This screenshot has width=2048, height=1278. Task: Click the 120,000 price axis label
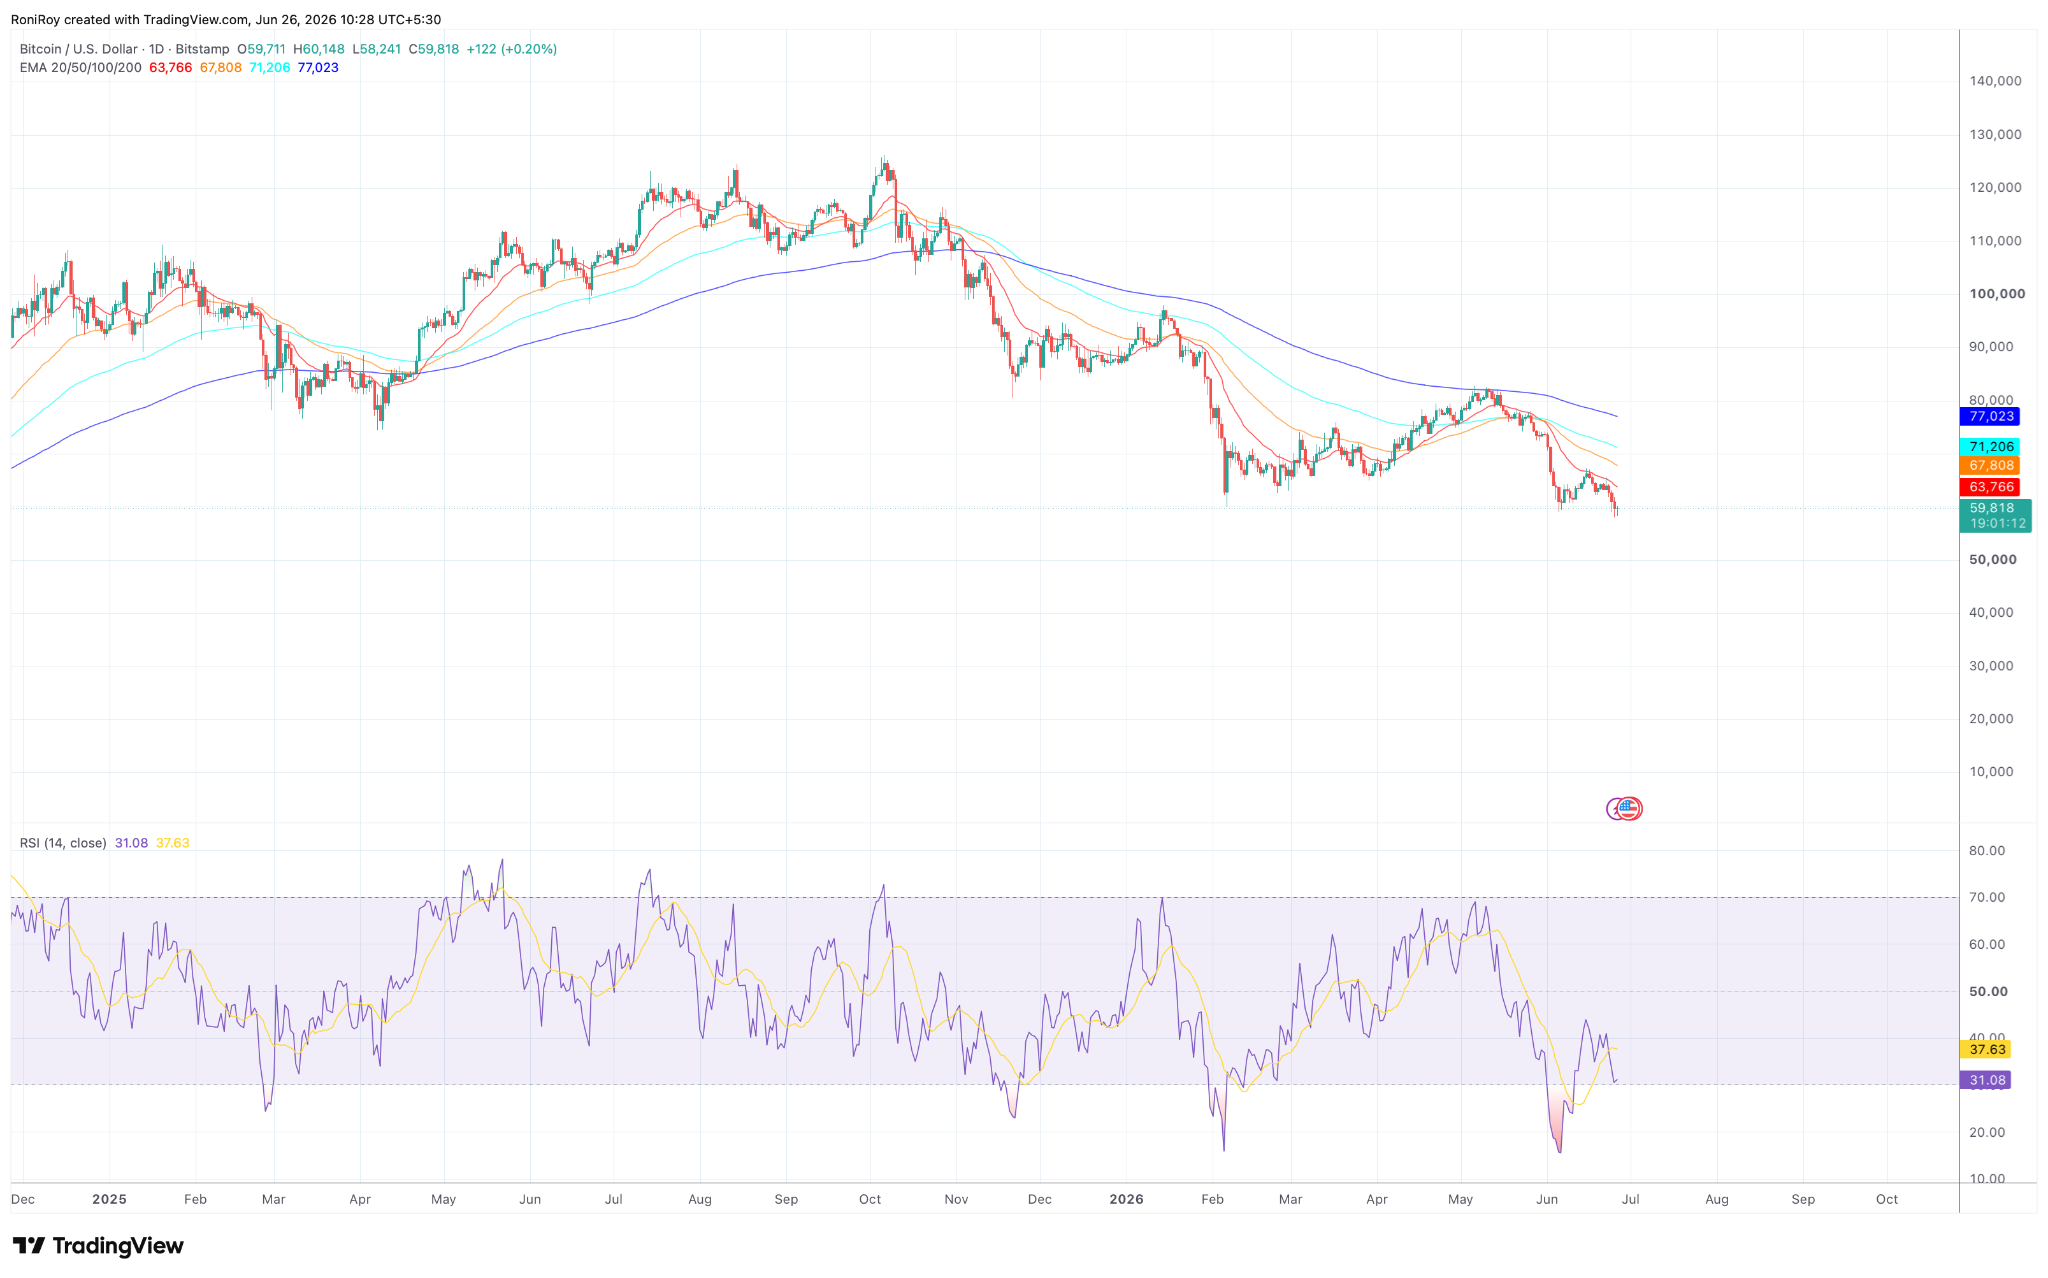pyautogui.click(x=1995, y=187)
